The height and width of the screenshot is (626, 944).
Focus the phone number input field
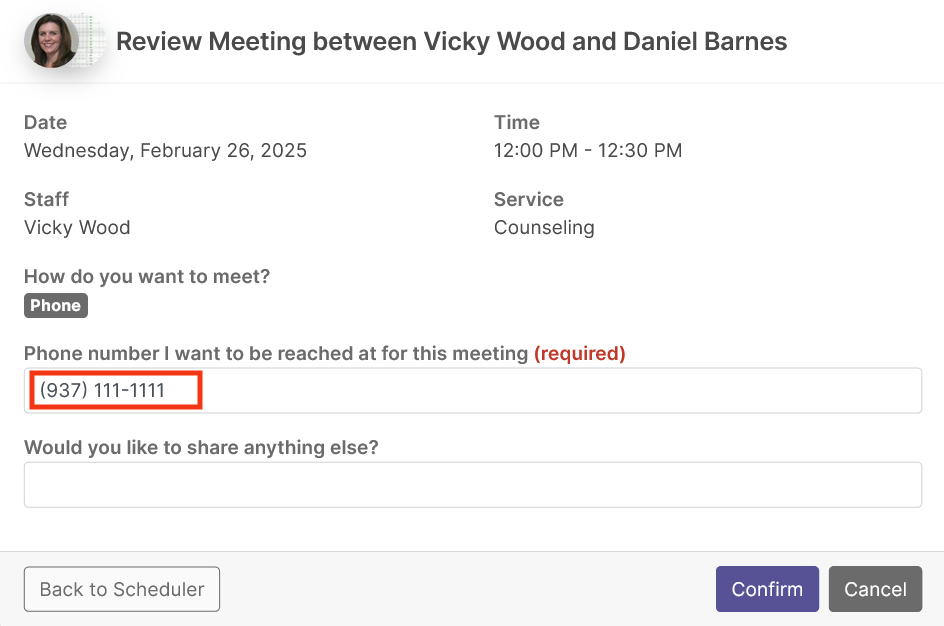[473, 390]
